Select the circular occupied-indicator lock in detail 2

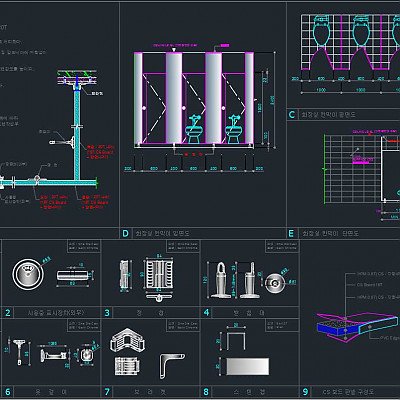(28, 274)
